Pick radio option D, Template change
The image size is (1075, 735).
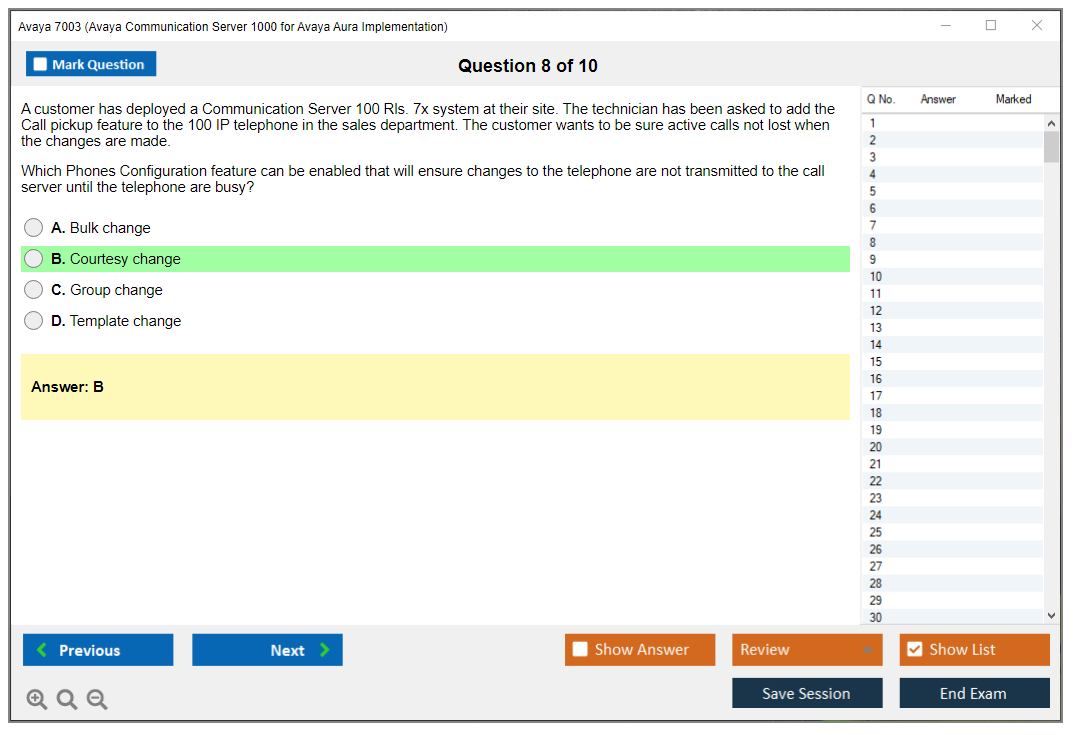(x=34, y=321)
